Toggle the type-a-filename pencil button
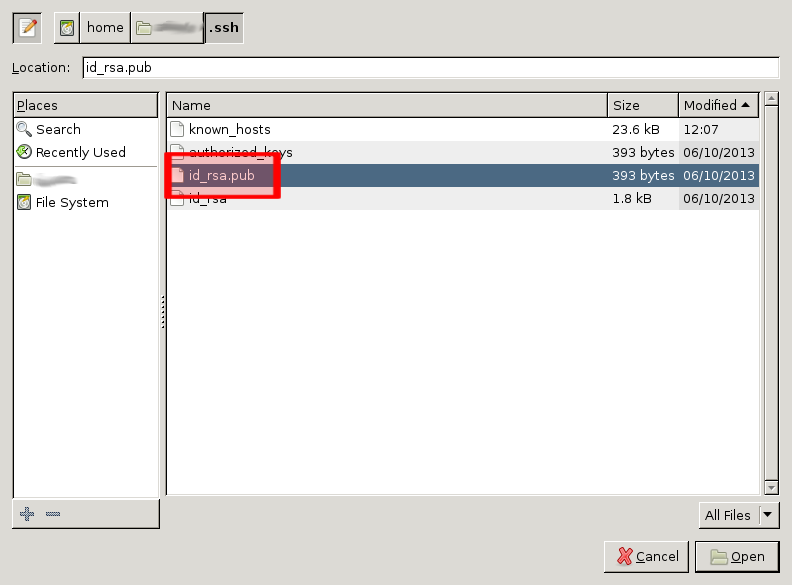The width and height of the screenshot is (792, 585). point(27,28)
